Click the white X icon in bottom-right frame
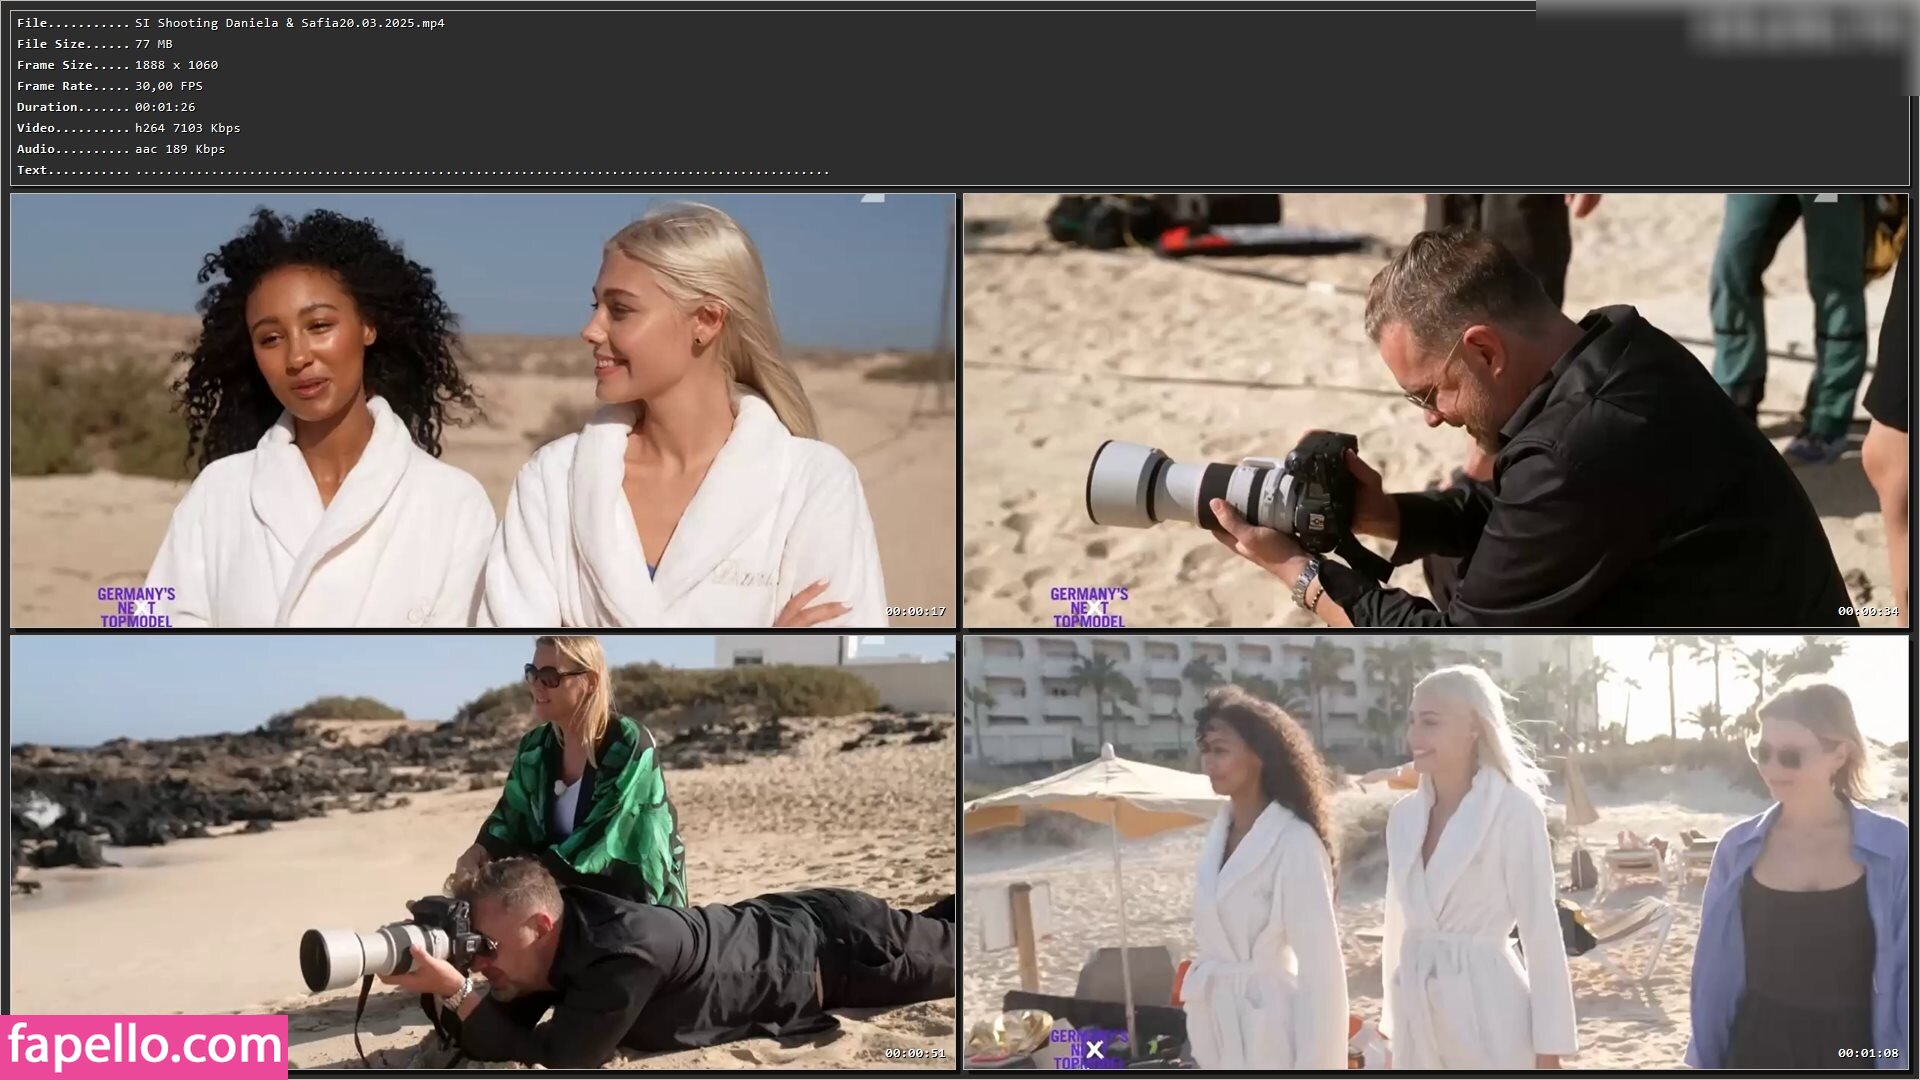 pyautogui.click(x=1094, y=1050)
